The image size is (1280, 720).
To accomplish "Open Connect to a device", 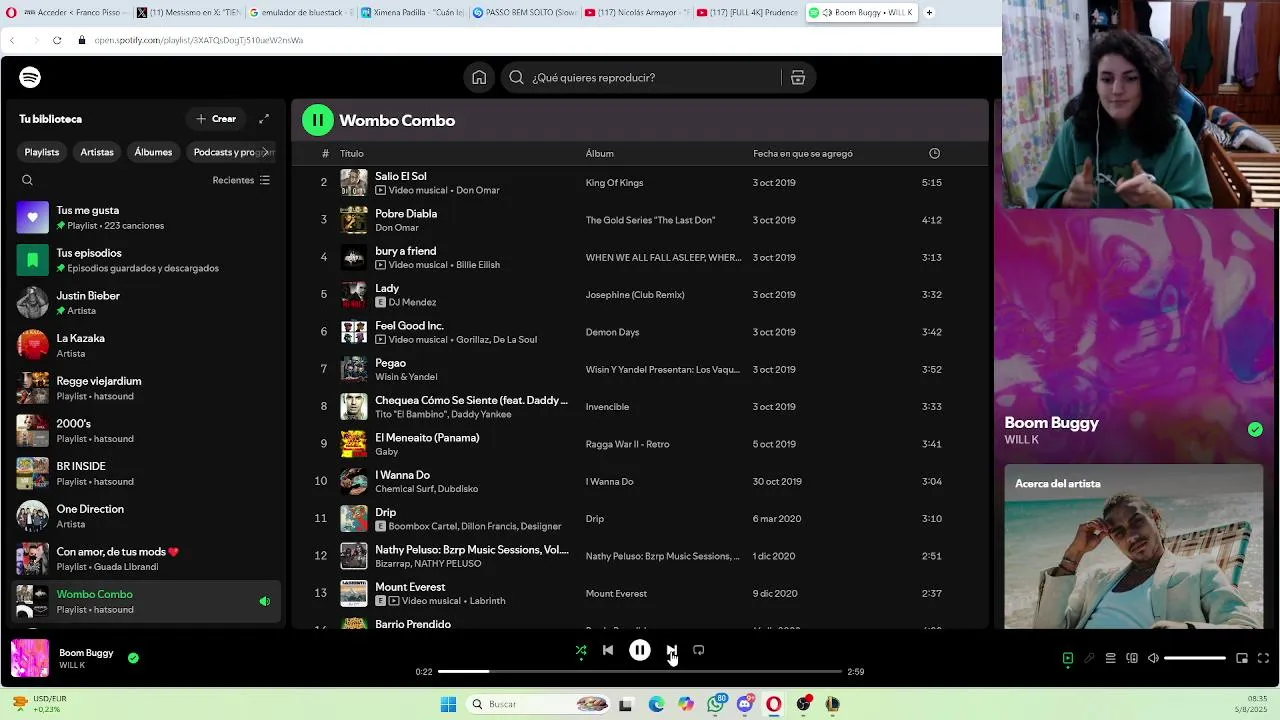I will pyautogui.click(x=1132, y=658).
